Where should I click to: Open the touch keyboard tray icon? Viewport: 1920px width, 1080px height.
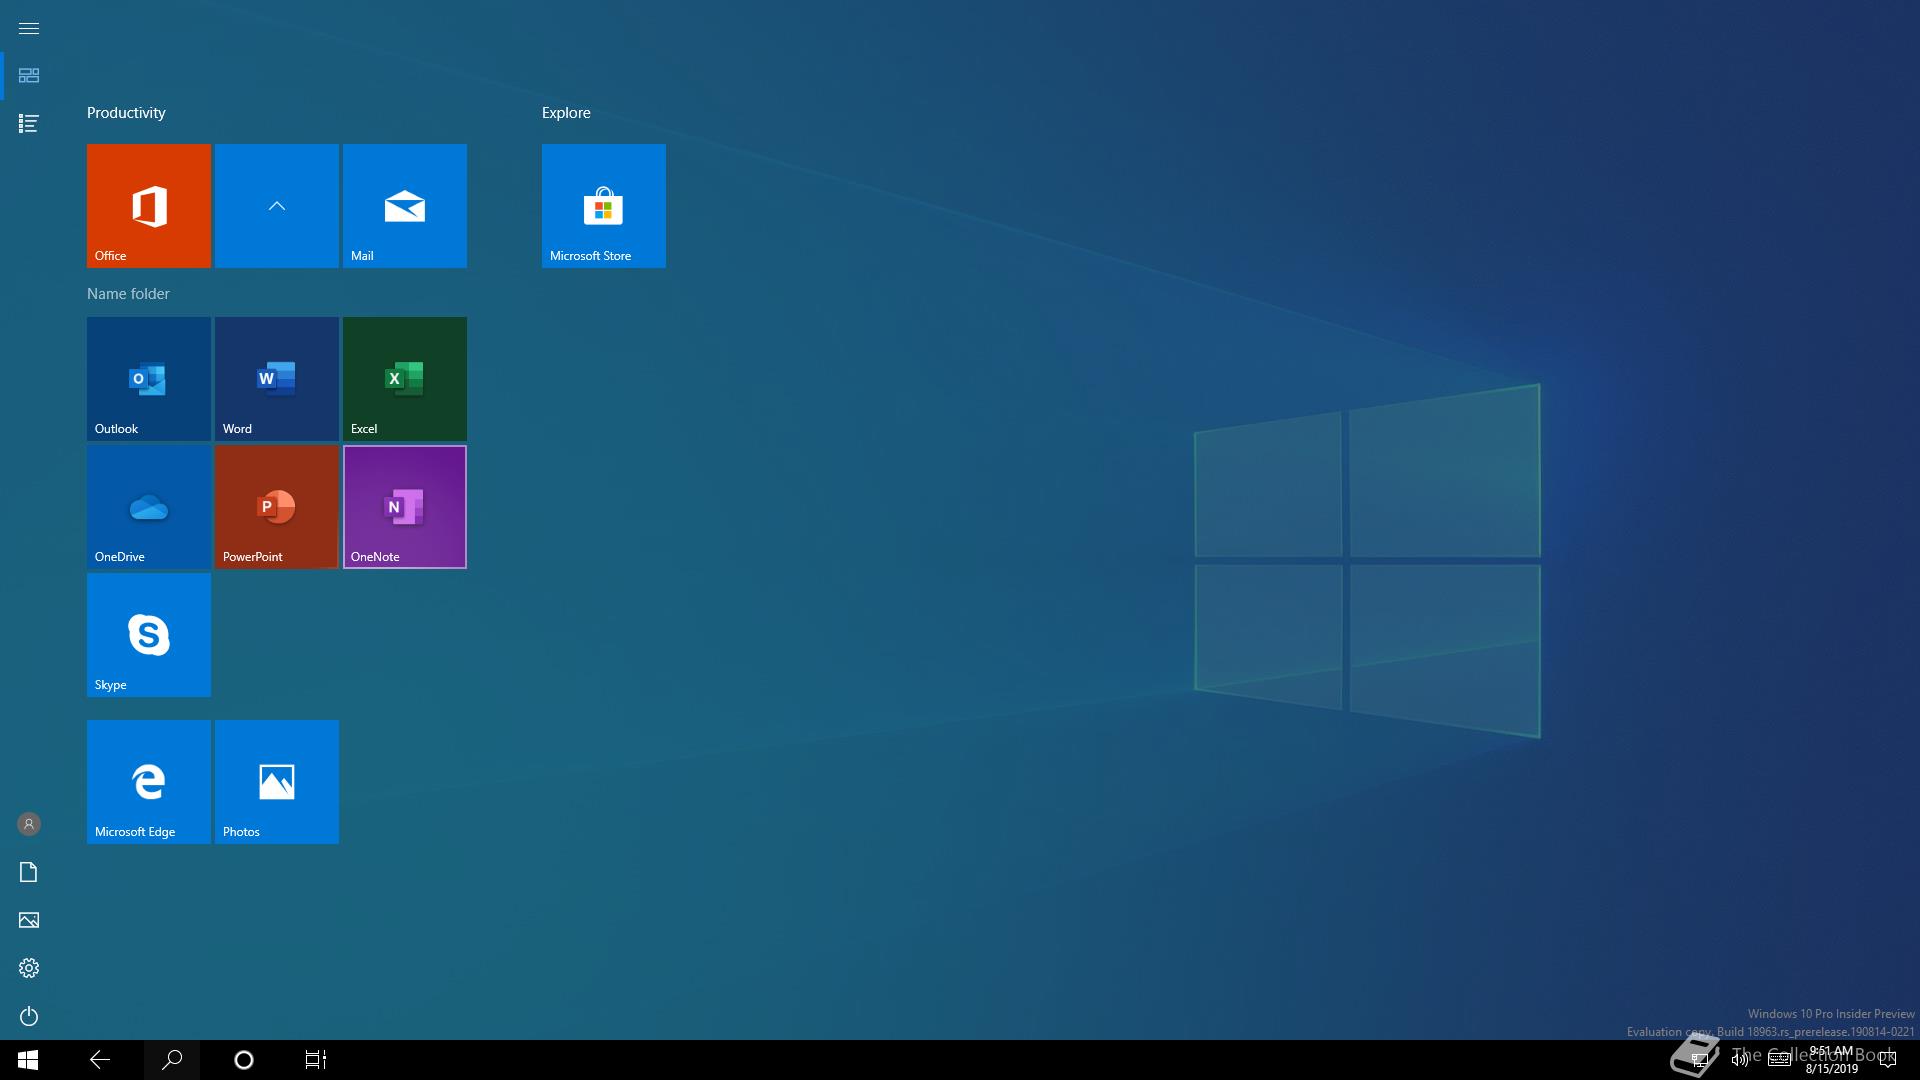click(1779, 1060)
